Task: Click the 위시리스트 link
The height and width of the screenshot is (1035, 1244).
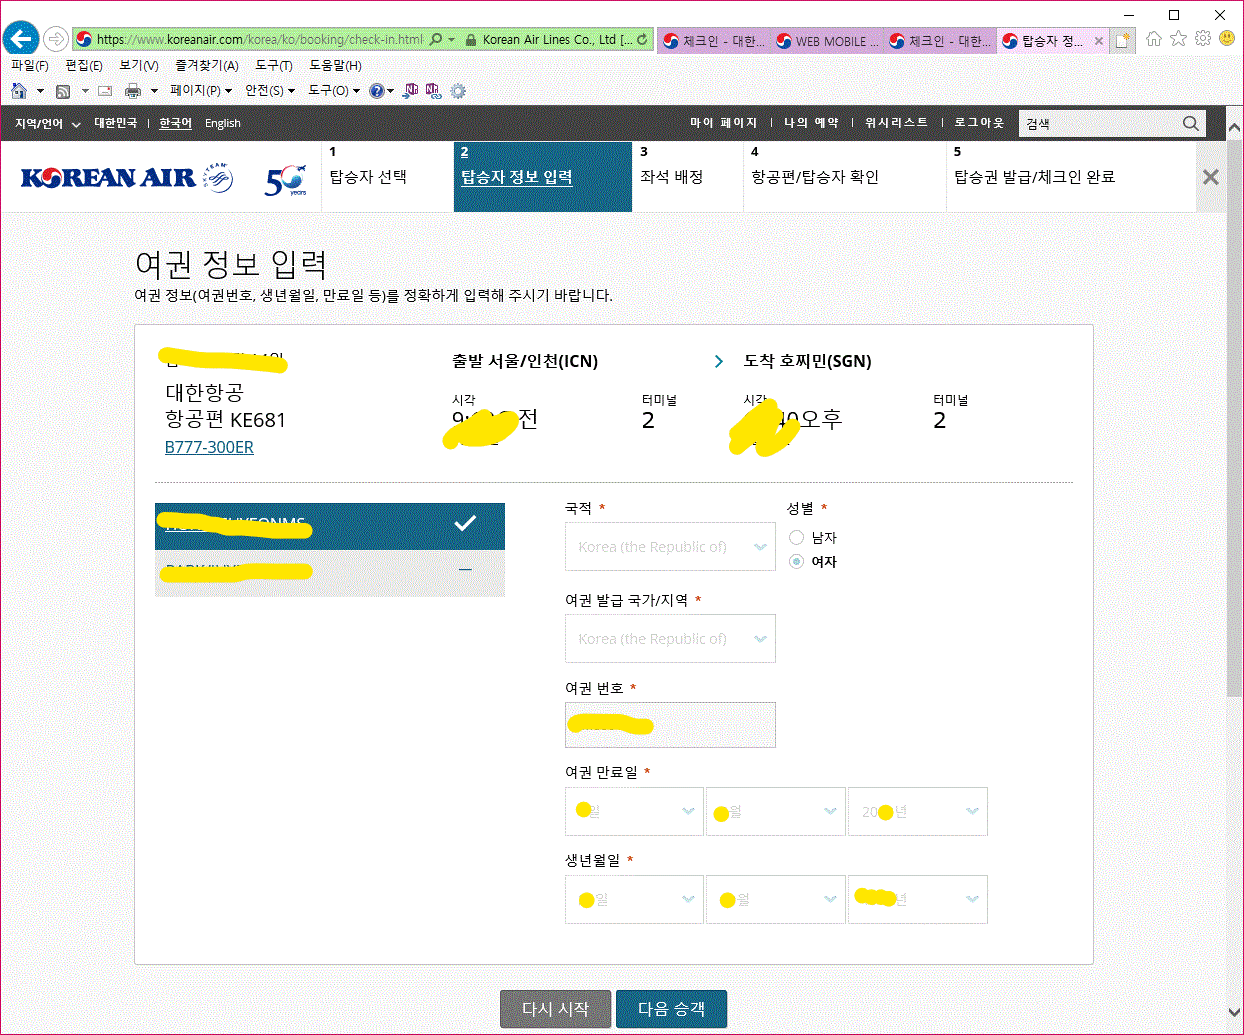Action: [896, 123]
